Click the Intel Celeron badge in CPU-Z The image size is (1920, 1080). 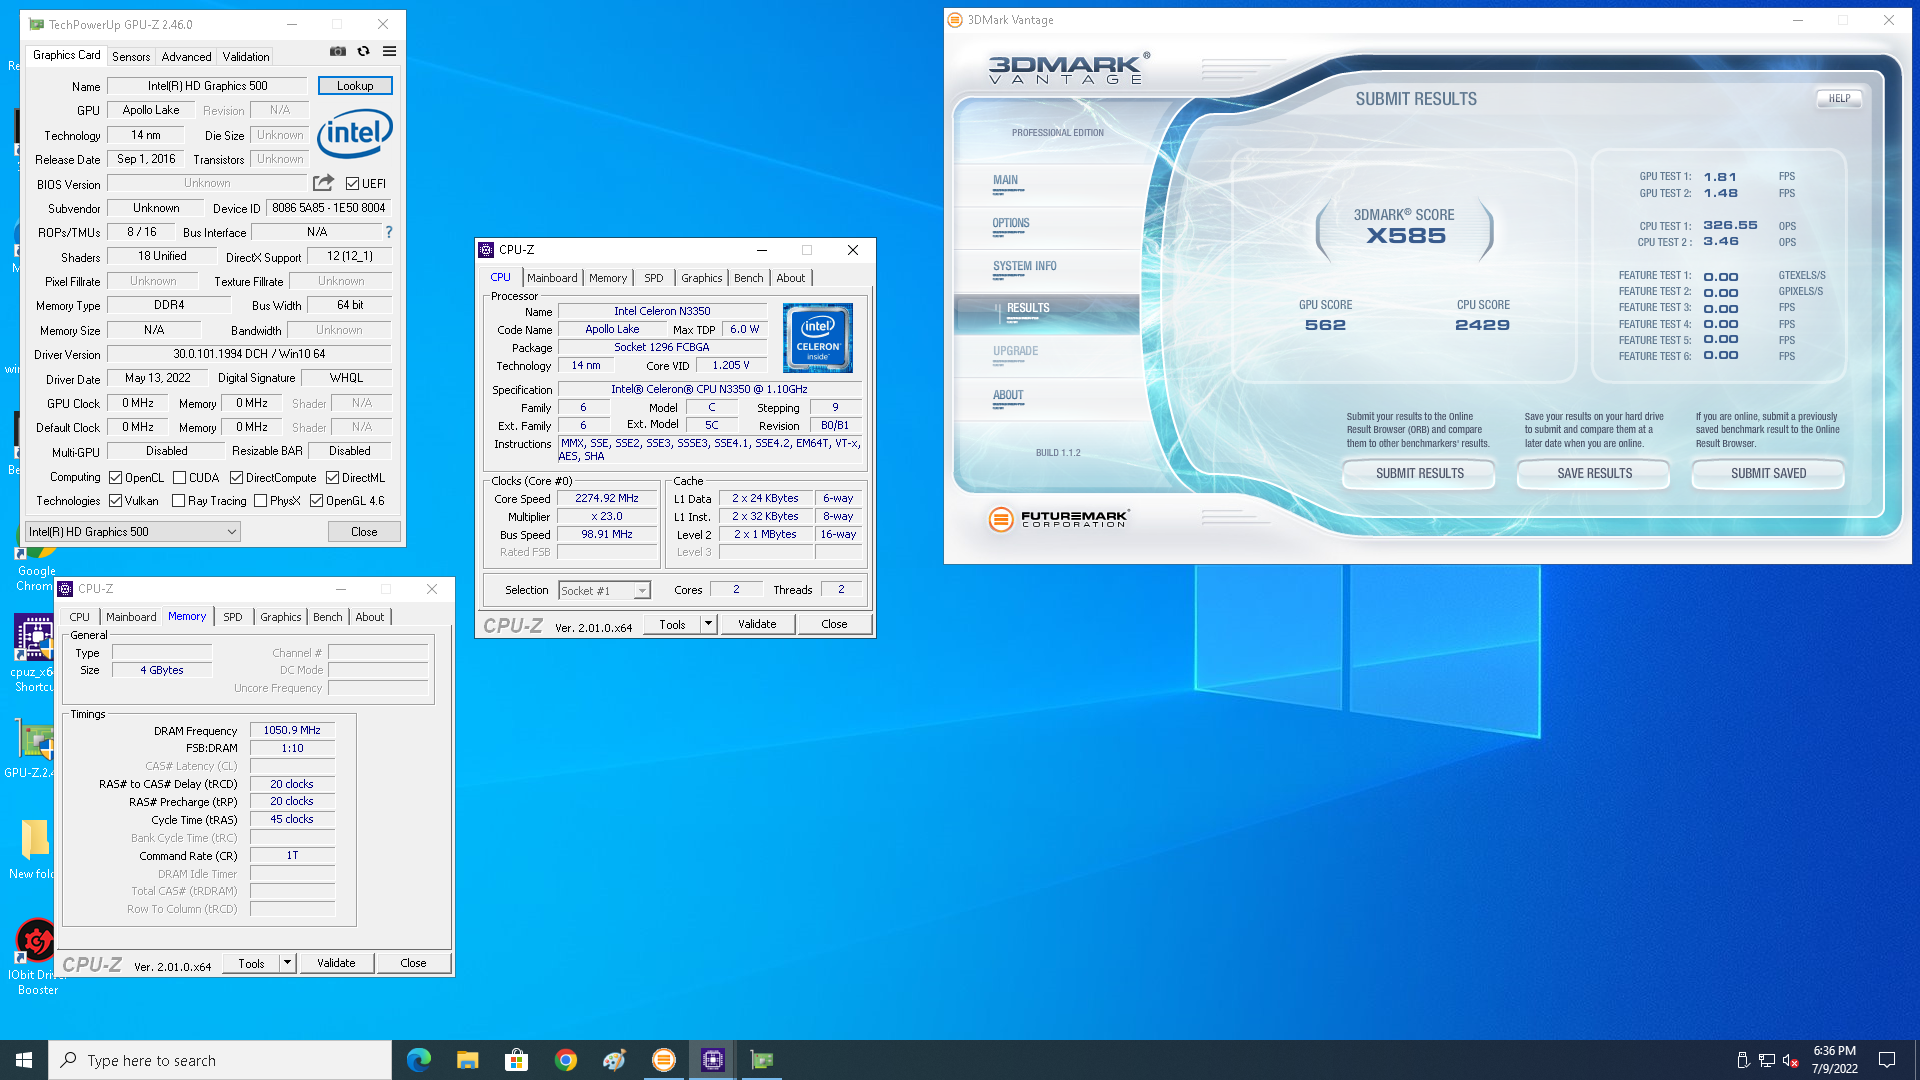pos(818,338)
